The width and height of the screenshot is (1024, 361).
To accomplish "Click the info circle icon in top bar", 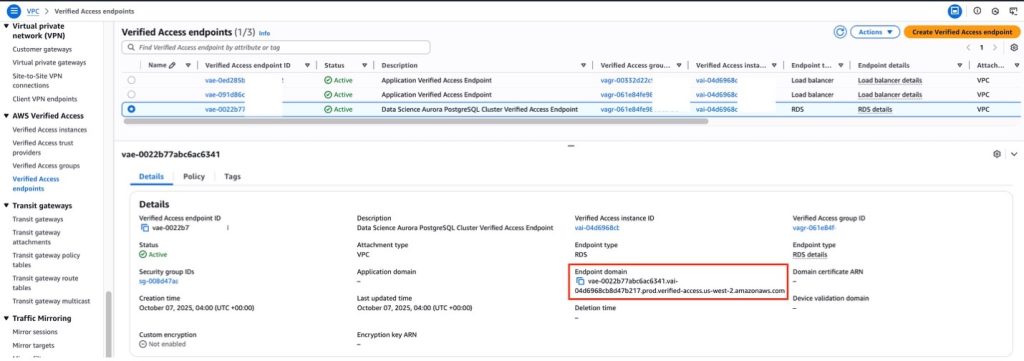I will 977,11.
